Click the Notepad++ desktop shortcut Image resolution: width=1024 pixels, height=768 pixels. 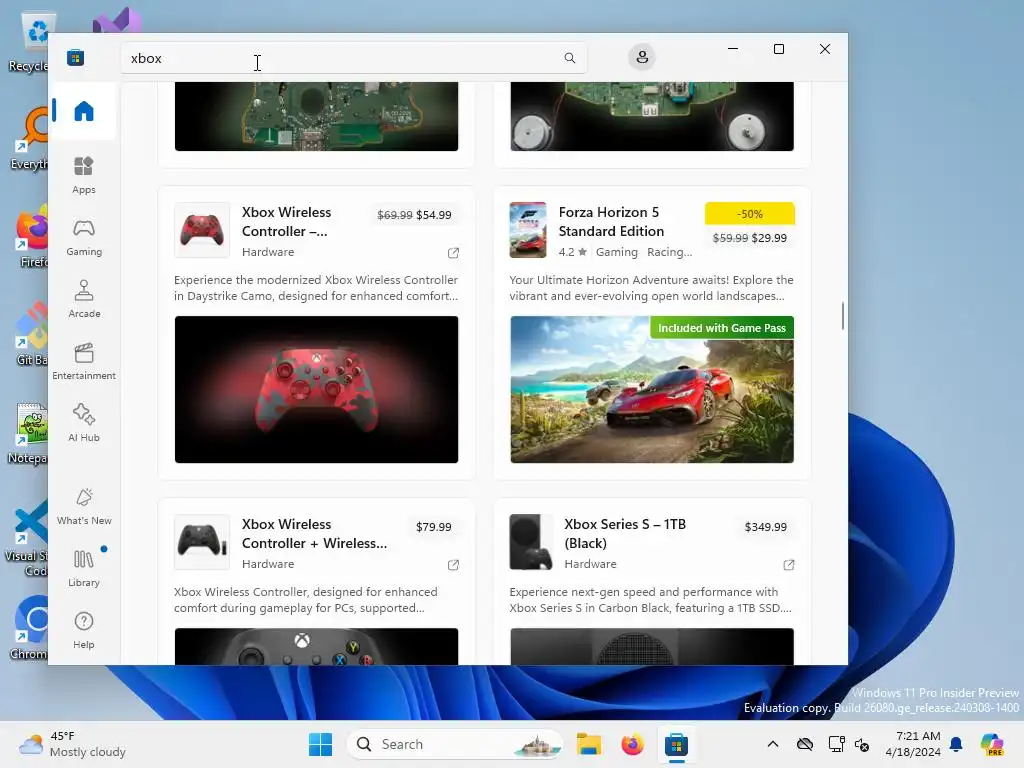tap(29, 433)
